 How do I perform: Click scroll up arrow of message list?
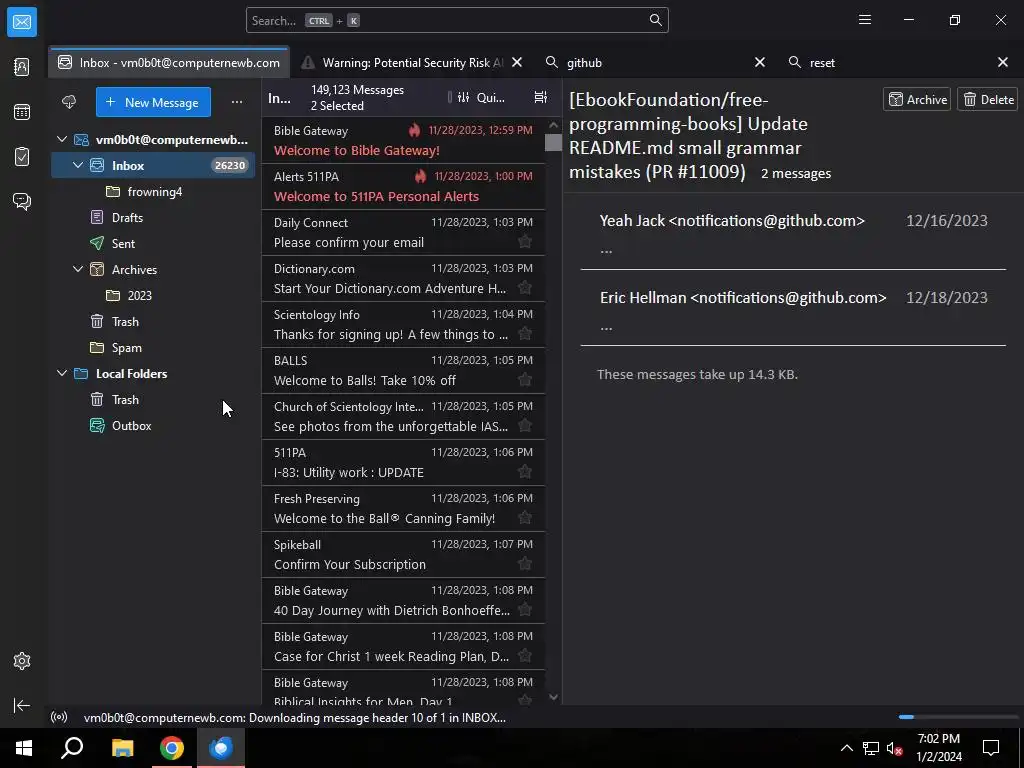click(x=553, y=124)
